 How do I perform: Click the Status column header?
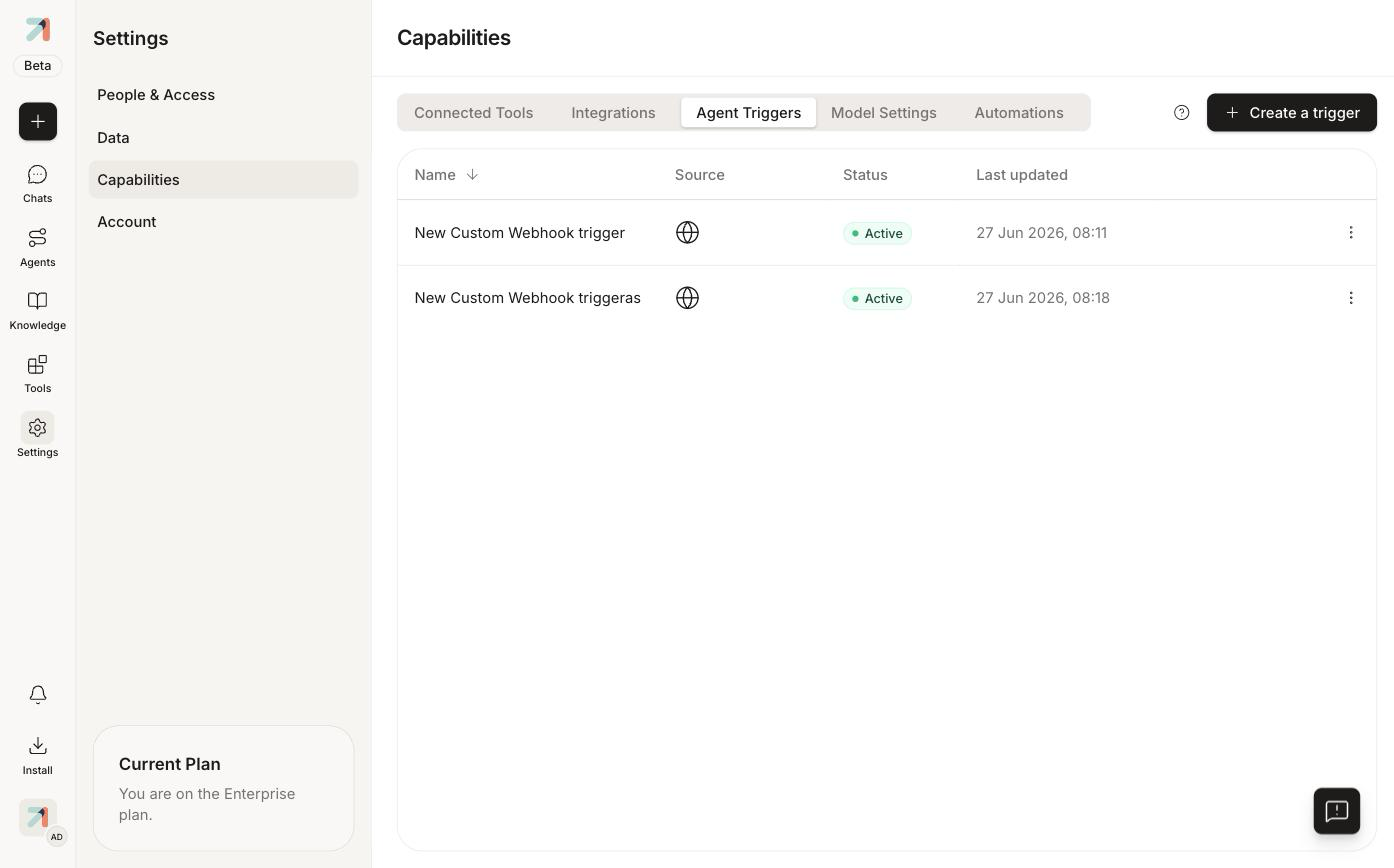click(865, 175)
